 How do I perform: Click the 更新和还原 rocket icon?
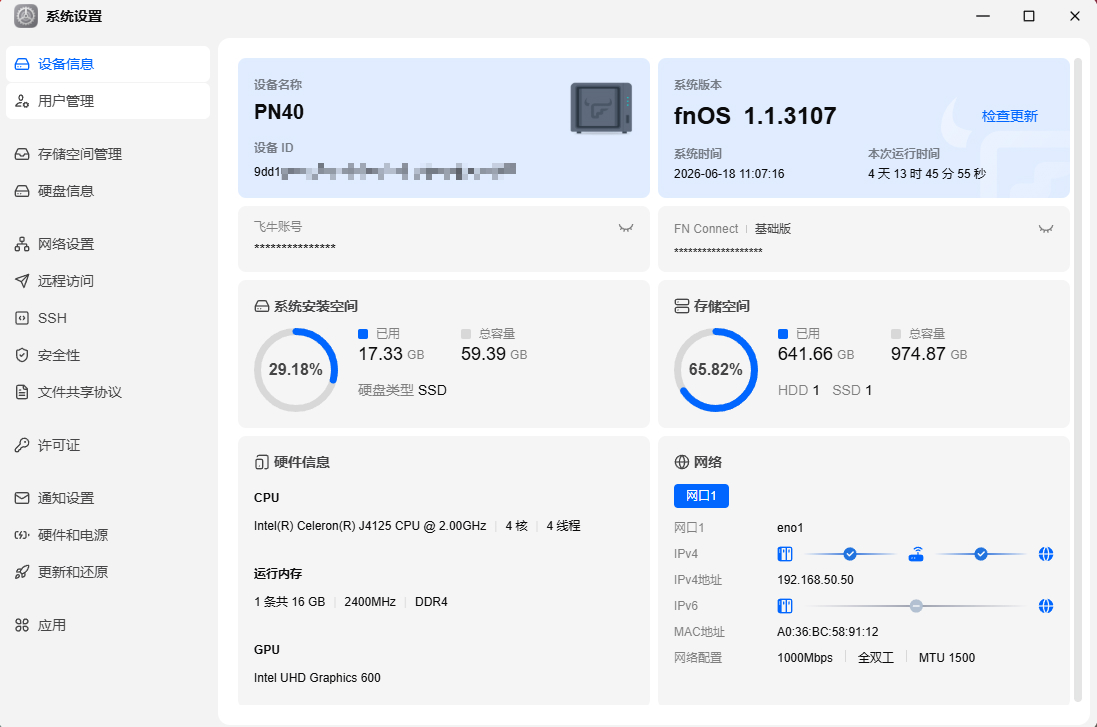[22, 572]
